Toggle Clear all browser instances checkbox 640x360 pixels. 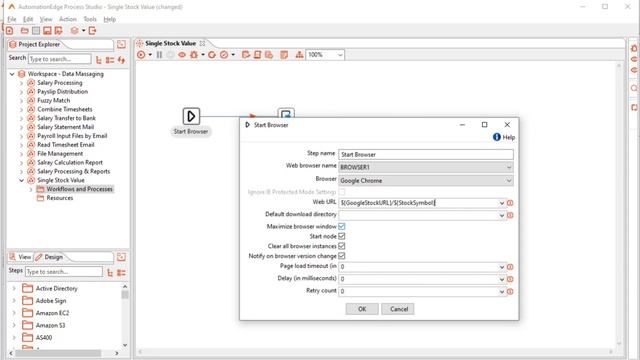point(342,246)
